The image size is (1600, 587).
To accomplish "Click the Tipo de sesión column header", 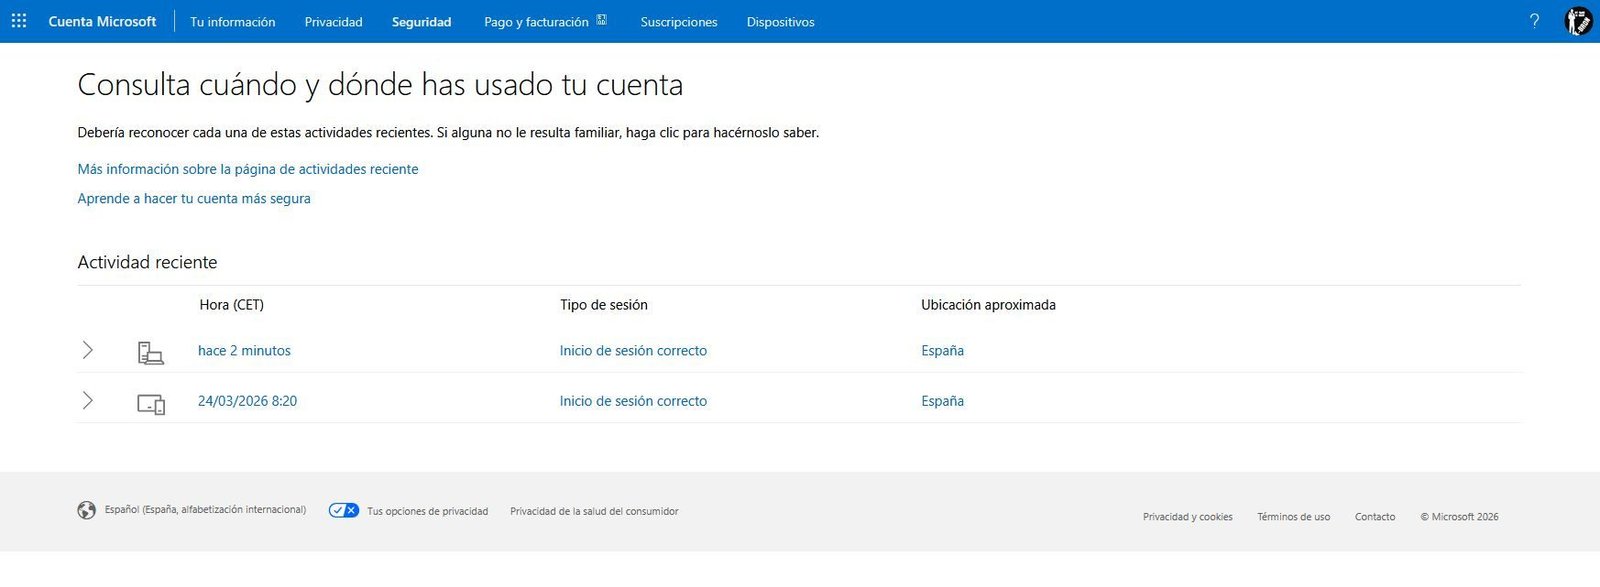I will [604, 304].
